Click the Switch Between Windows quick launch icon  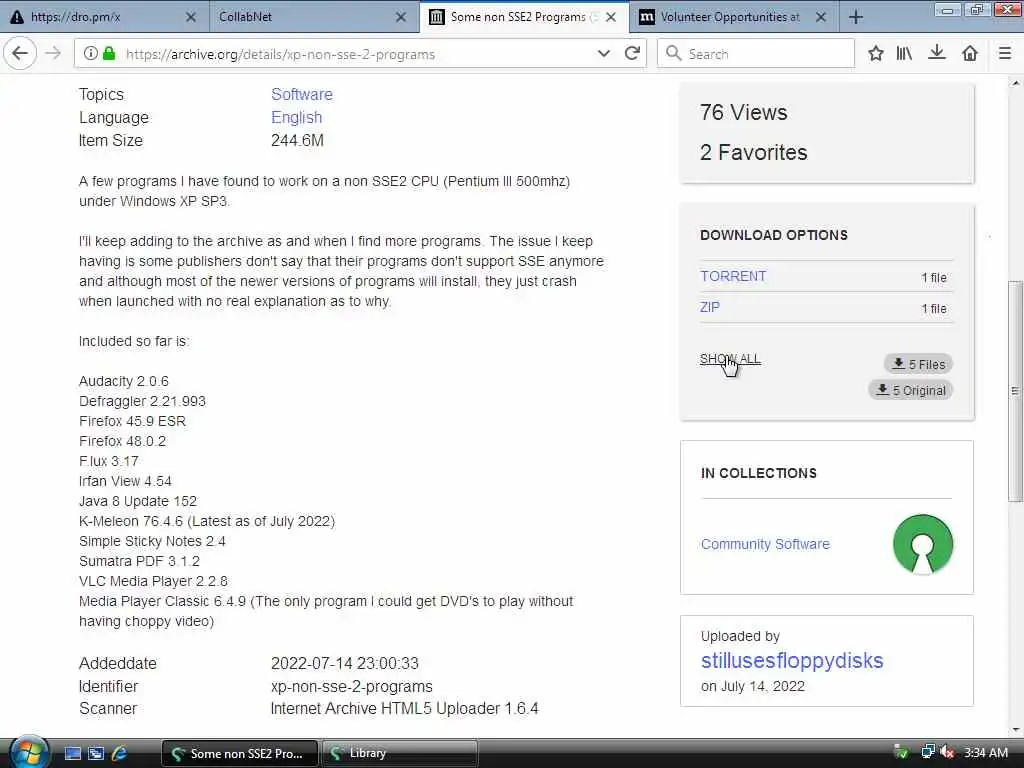click(x=96, y=753)
